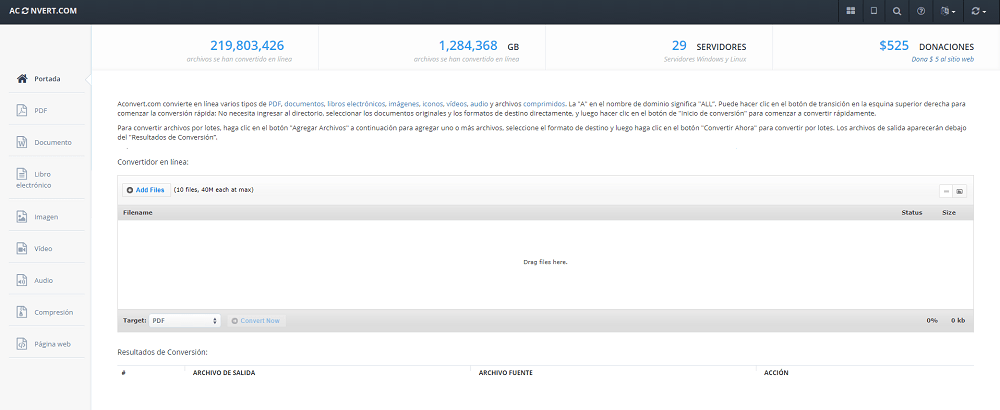1000x410 pixels.
Task: Follow the 'iconos' link in description
Action: click(432, 103)
